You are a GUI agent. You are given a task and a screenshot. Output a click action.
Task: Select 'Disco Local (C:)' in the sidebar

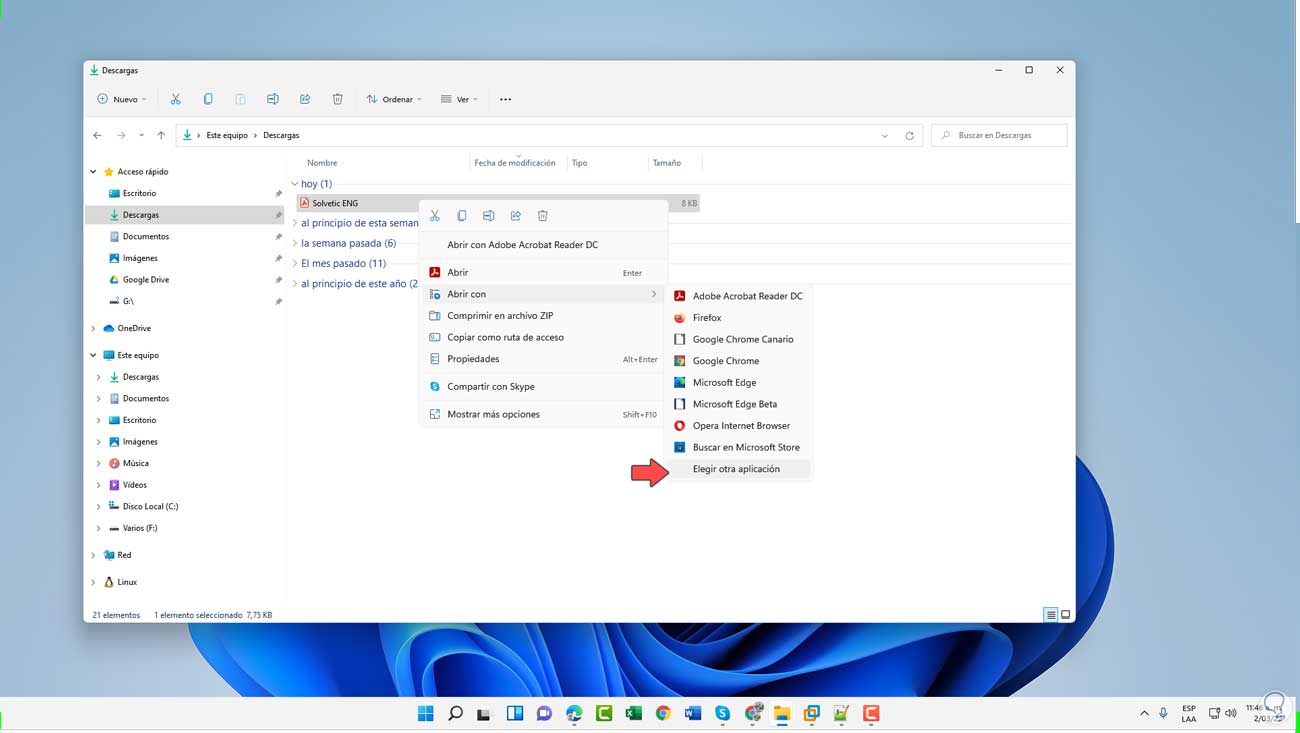(x=150, y=506)
